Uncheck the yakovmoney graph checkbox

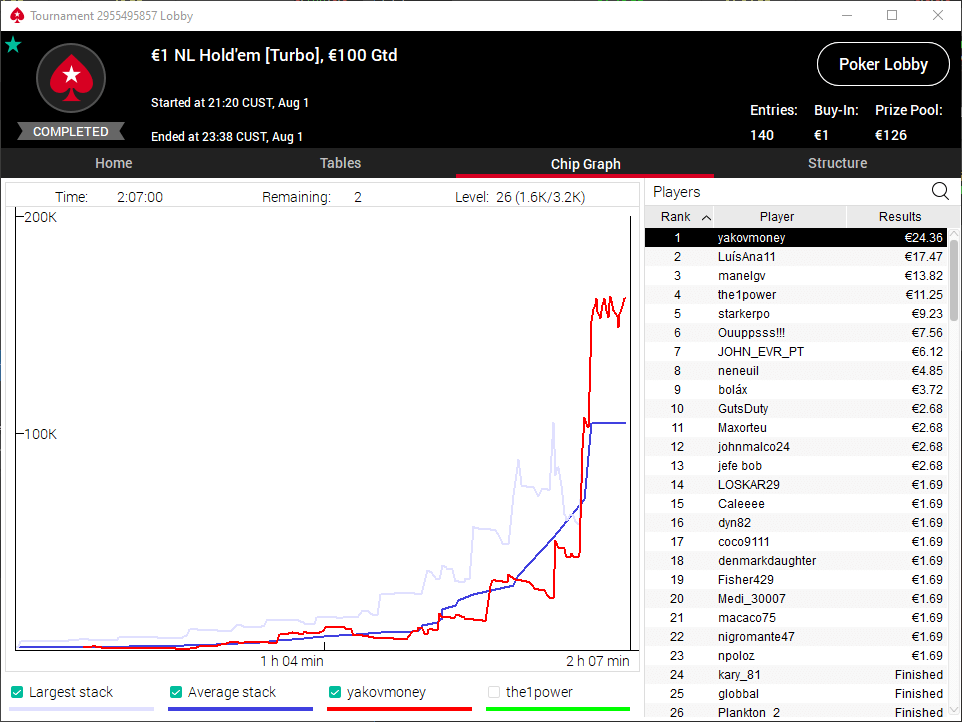(335, 692)
